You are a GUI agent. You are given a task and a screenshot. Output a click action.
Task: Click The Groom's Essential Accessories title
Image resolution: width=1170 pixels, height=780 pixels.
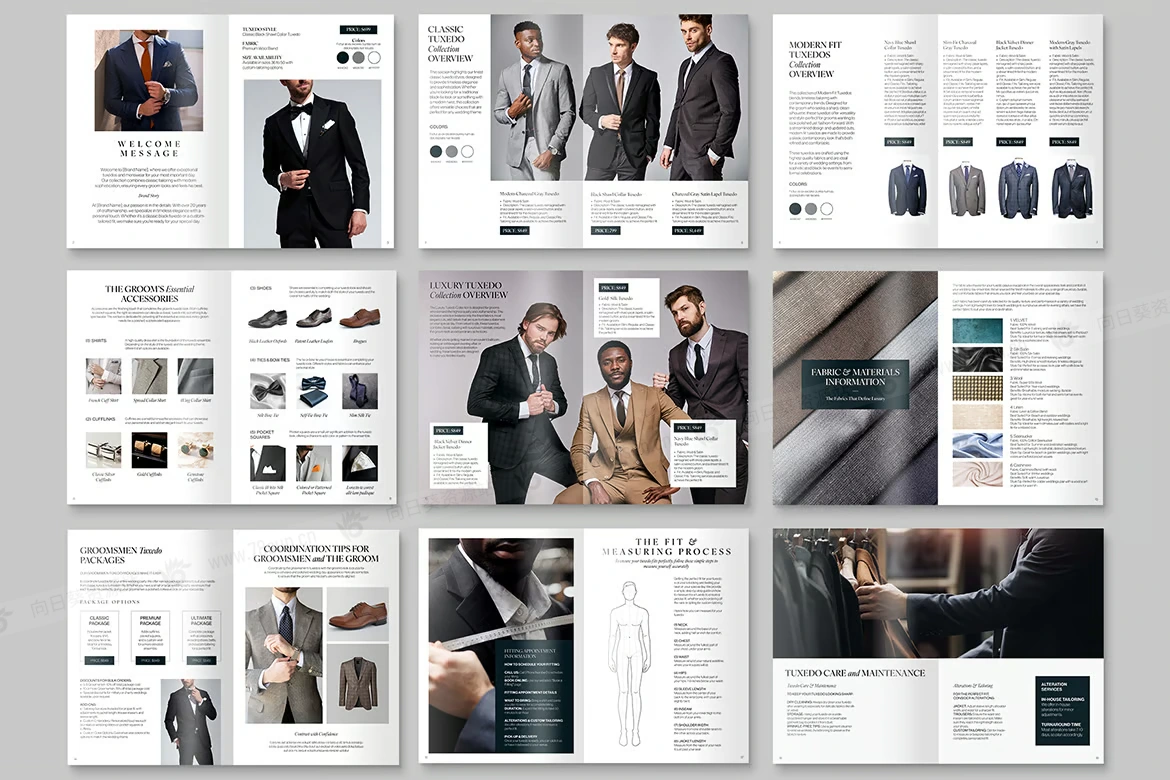pos(149,294)
